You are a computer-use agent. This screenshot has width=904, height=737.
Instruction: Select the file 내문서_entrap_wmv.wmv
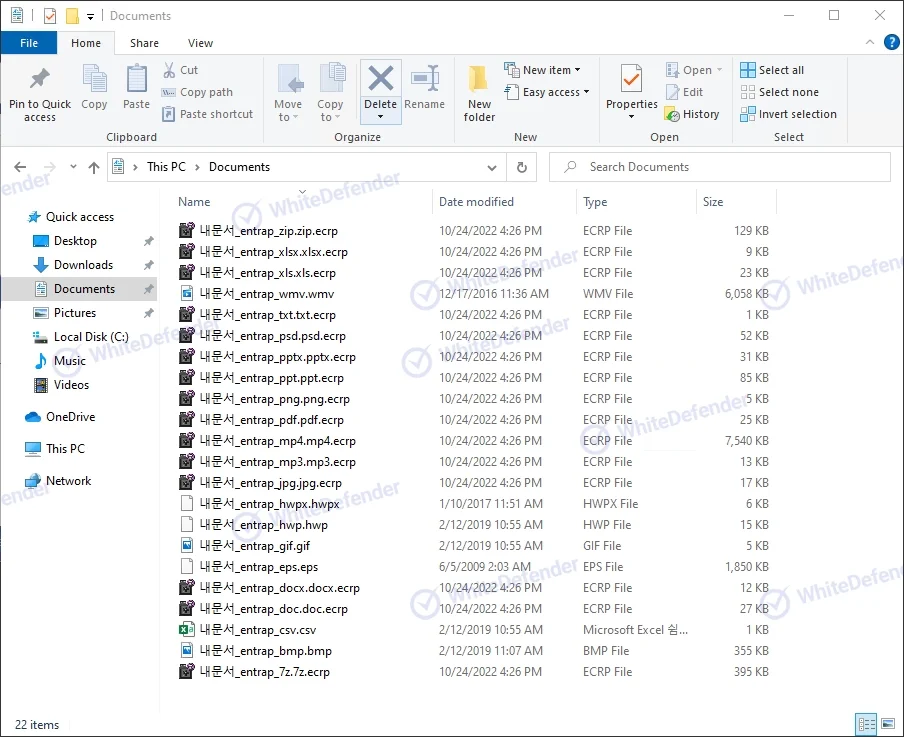click(x=266, y=294)
